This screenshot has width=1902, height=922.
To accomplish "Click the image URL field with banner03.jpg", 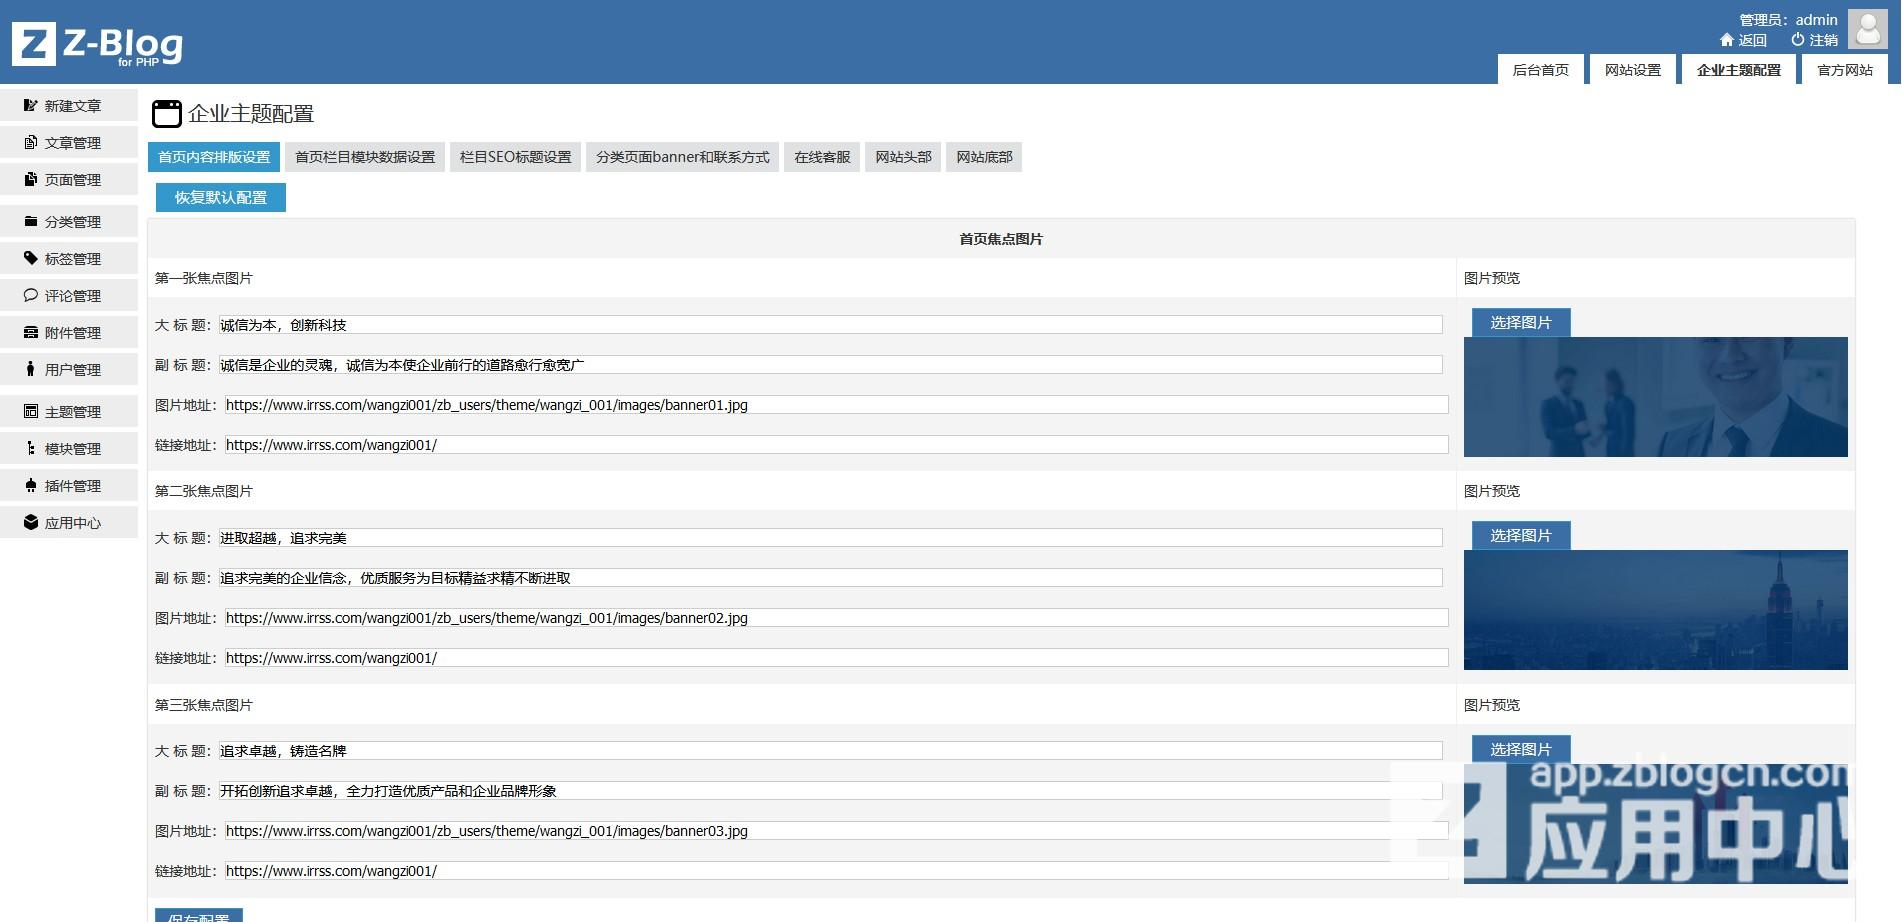I will pyautogui.click(x=836, y=831).
